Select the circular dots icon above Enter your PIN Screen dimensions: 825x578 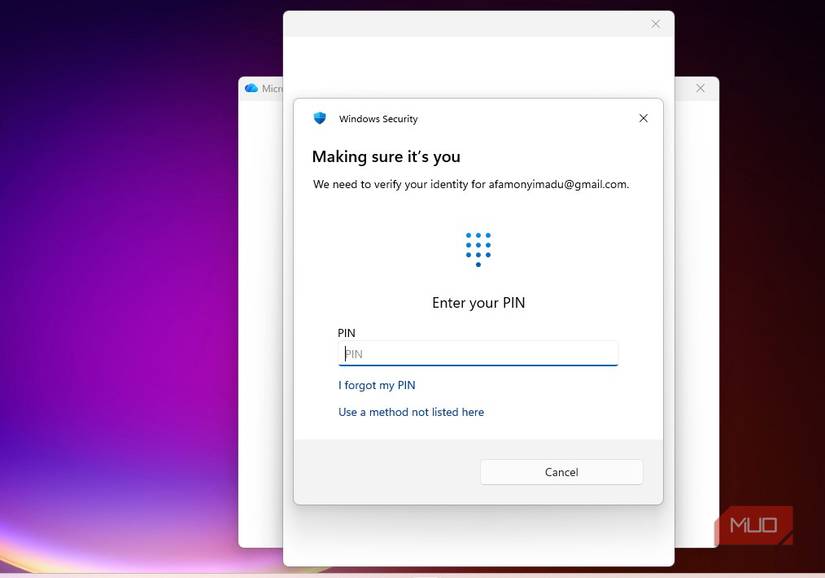pos(477,247)
